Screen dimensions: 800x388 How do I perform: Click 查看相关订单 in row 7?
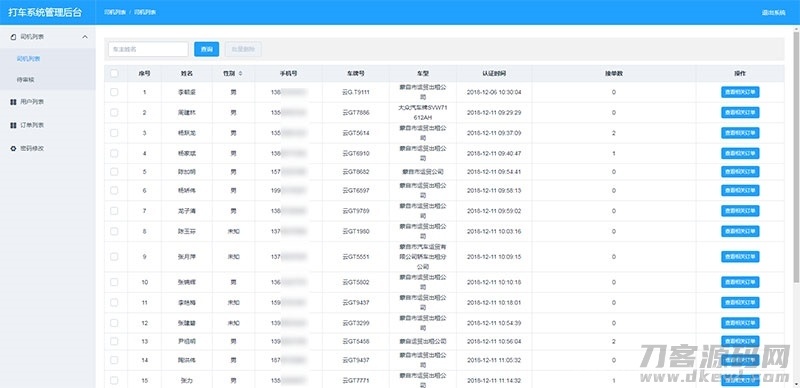click(x=740, y=210)
